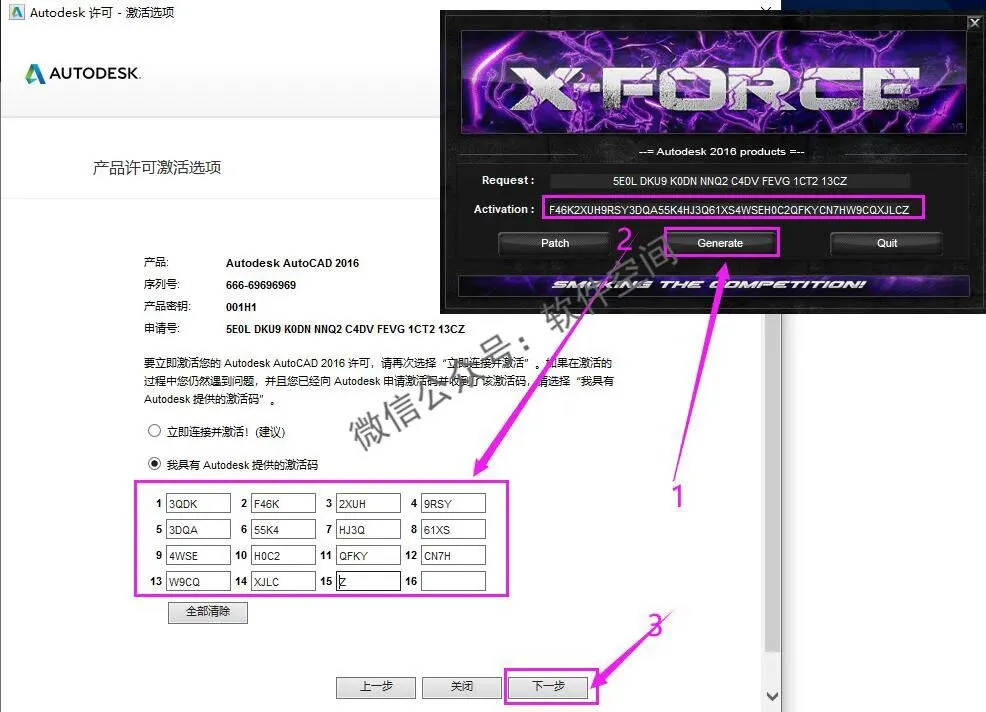Screen dimensions: 986x712
Task: Click the Autodesk logo icon in title bar
Action: click(17, 12)
